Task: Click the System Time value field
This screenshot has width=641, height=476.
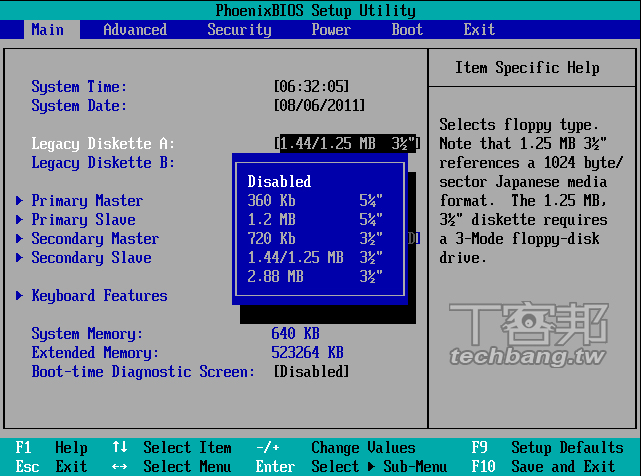Action: tap(311, 87)
